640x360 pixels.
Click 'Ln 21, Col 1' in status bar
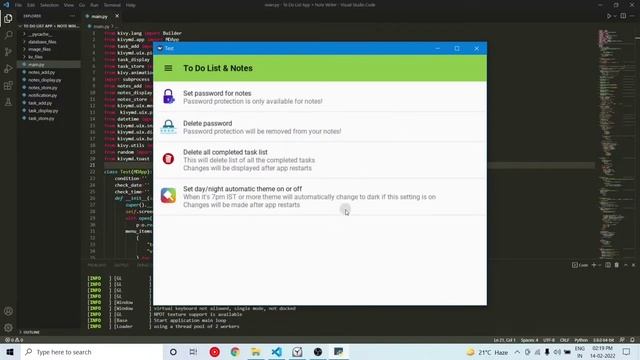504,340
